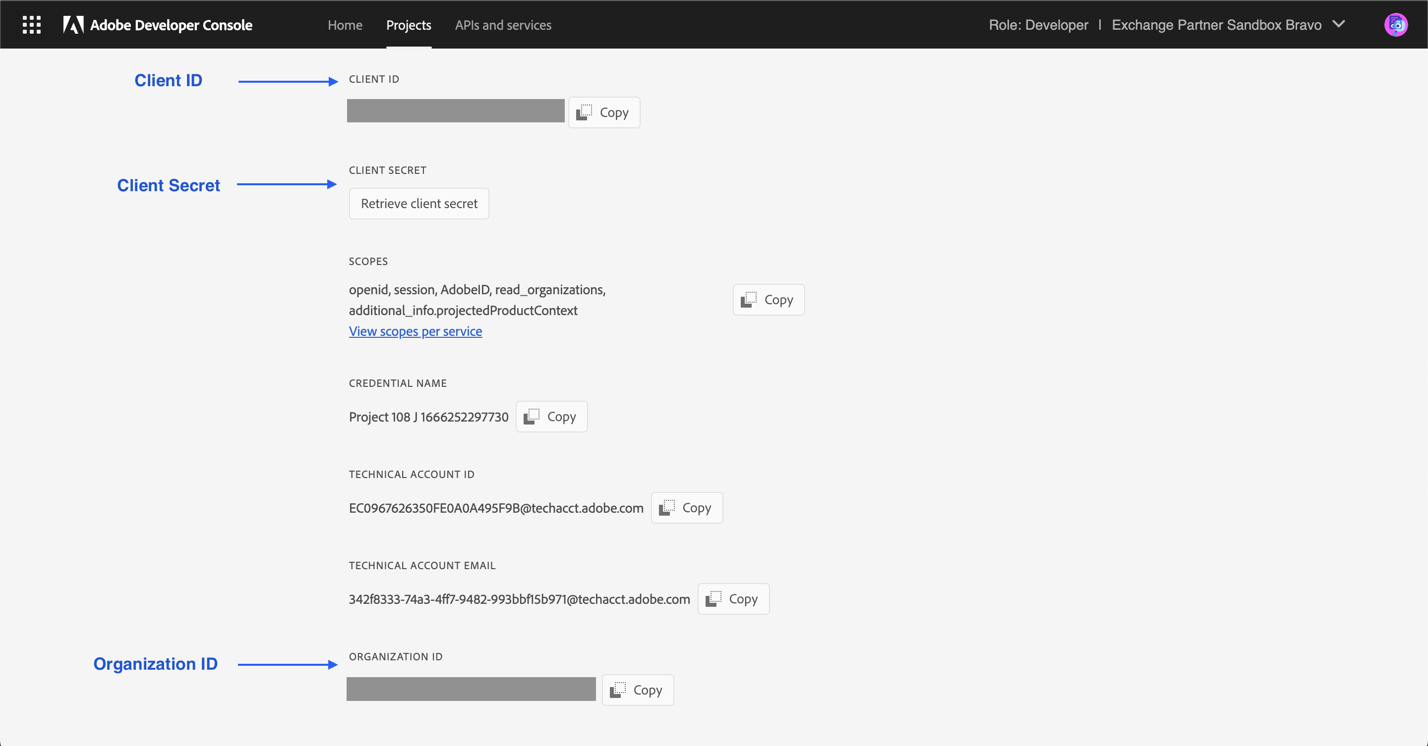The height and width of the screenshot is (746, 1428).
Task: Click Retrieve client secret
Action: click(418, 203)
